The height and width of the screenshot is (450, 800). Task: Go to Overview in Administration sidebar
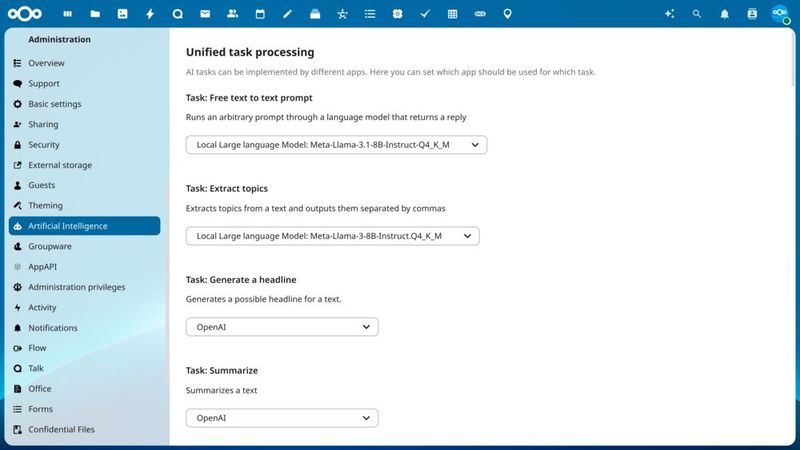(x=84, y=63)
